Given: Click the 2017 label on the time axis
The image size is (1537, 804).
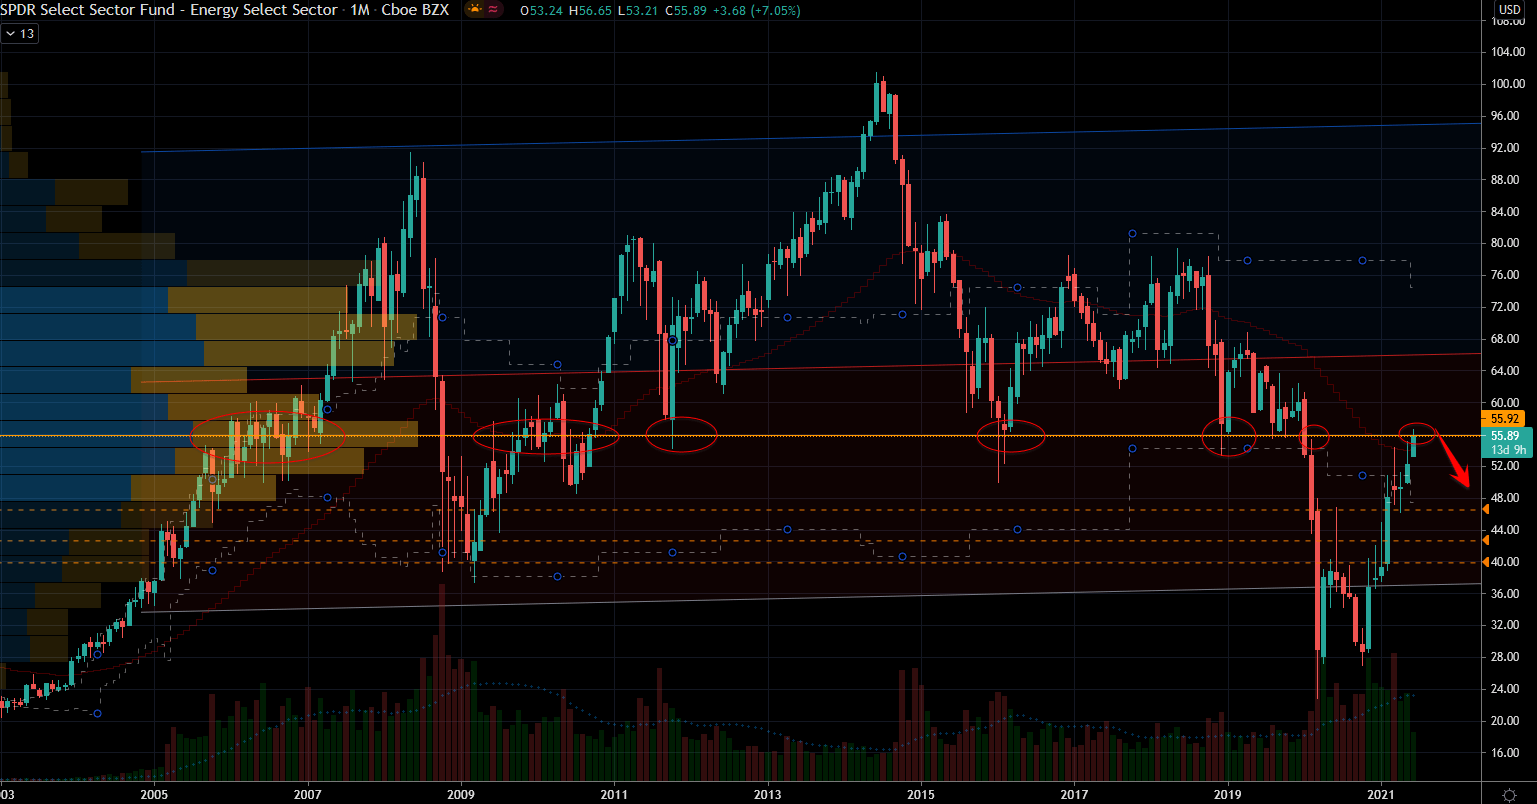Looking at the screenshot, I should pyautogui.click(x=1074, y=793).
